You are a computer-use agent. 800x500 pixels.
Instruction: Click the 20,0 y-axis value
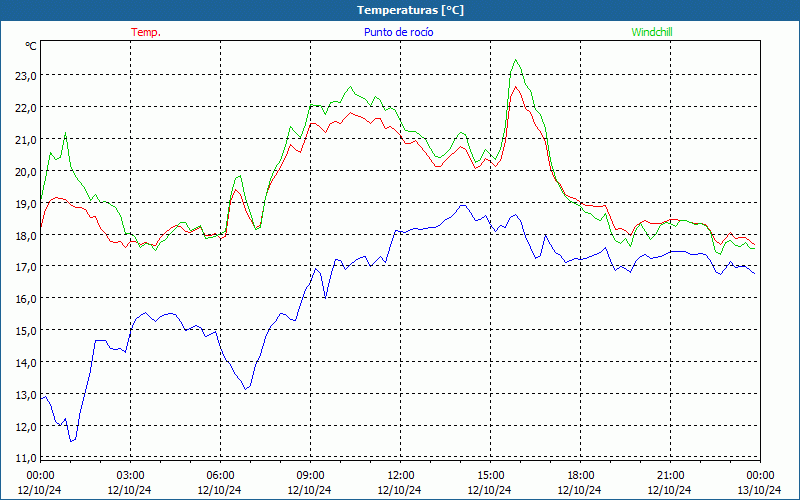click(x=26, y=171)
